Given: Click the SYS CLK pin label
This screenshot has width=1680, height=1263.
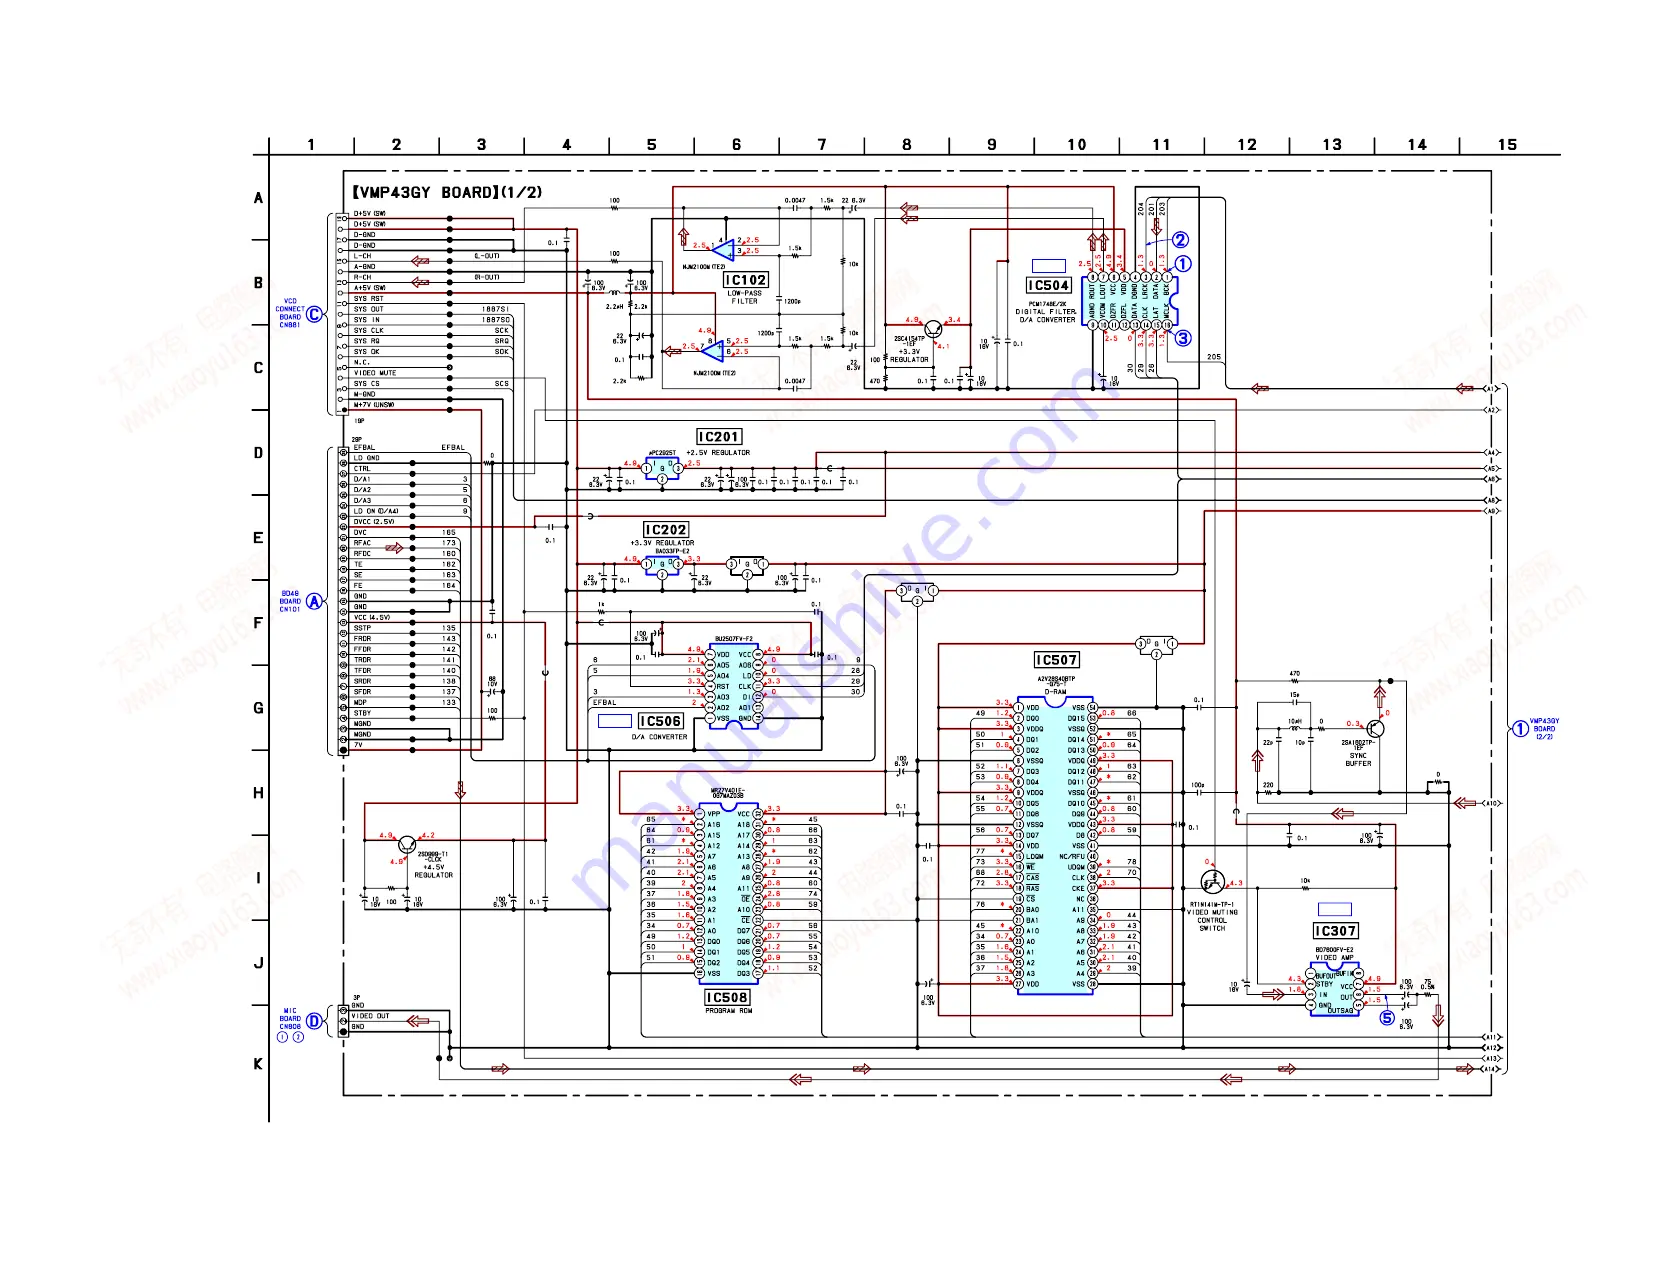Looking at the screenshot, I should click(368, 330).
